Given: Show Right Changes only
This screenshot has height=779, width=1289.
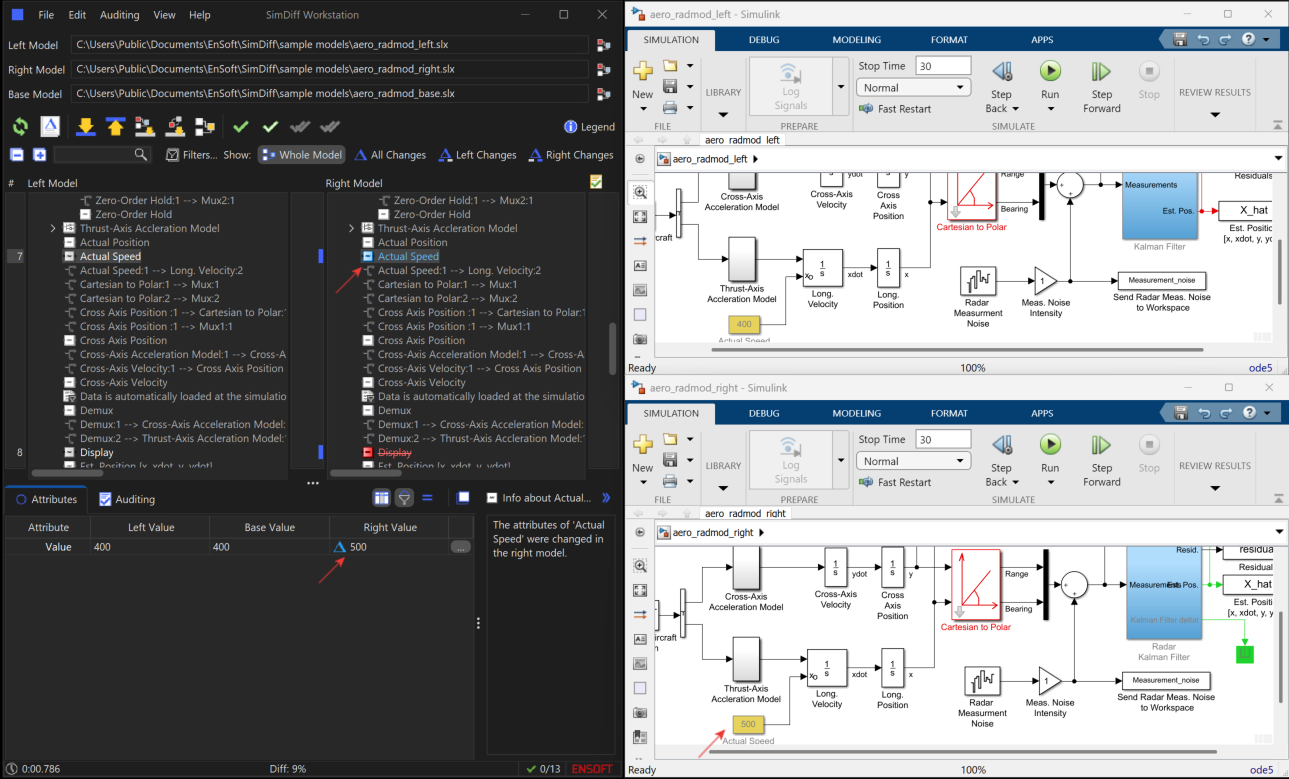Looking at the screenshot, I should pos(571,155).
